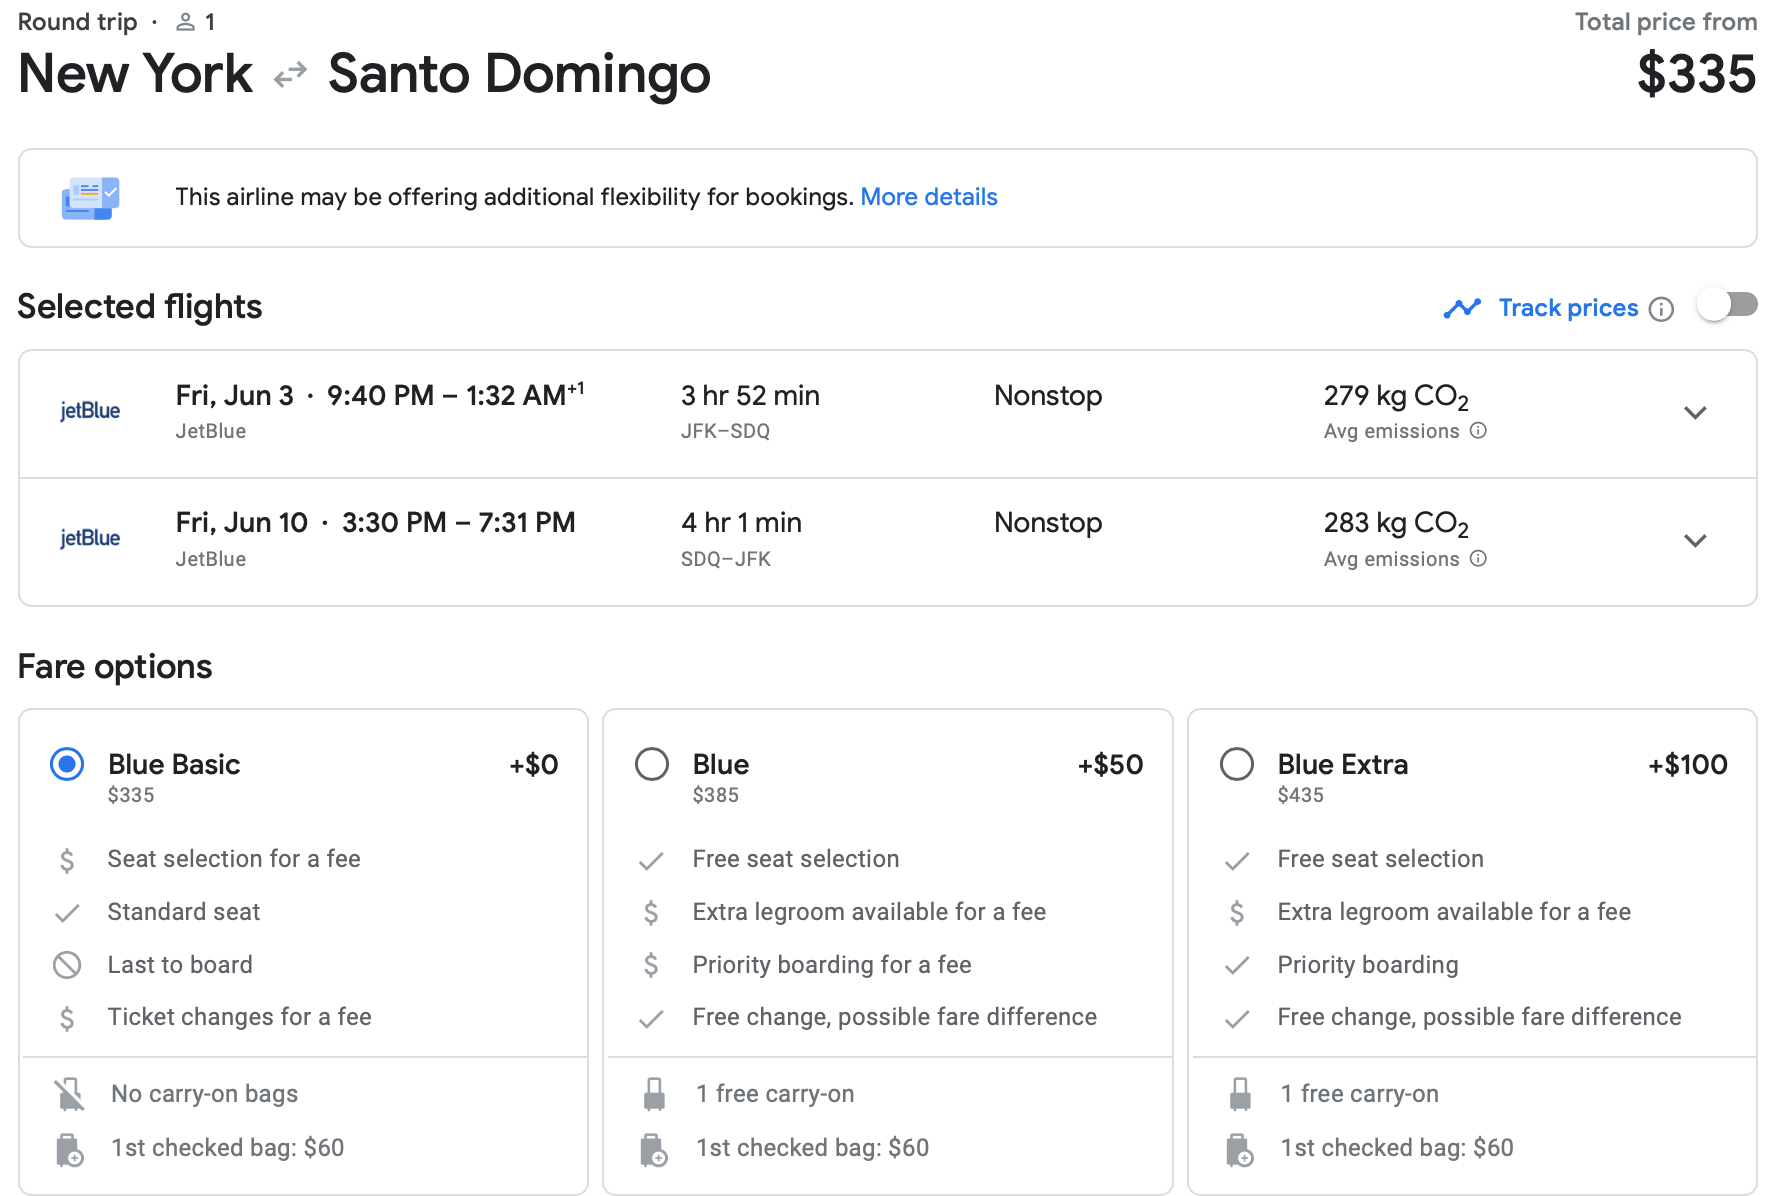Click the flexibility ticket icon in banner
The width and height of the screenshot is (1788, 1196).
tap(90, 198)
